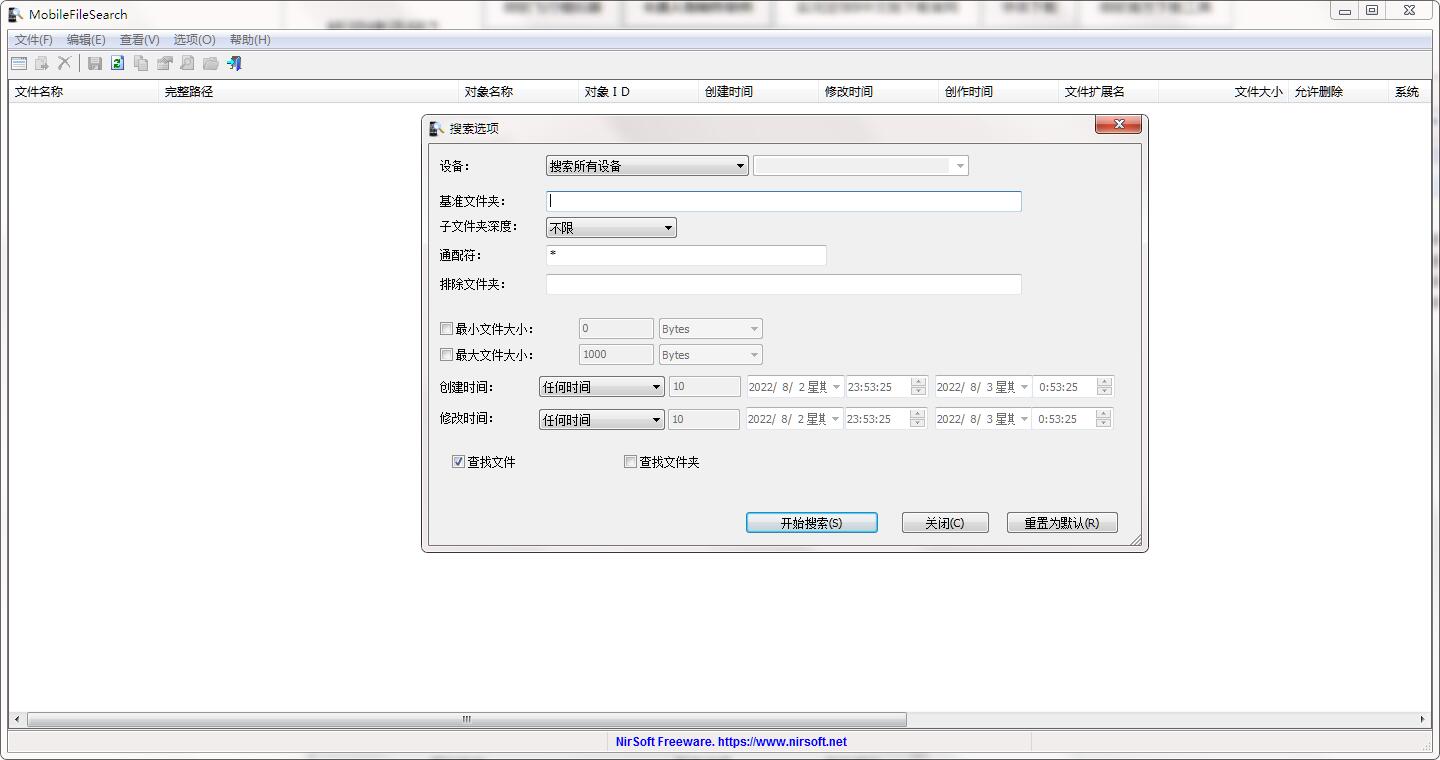Click the 排除文件夹 input field
The width and height of the screenshot is (1440, 760).
click(784, 284)
